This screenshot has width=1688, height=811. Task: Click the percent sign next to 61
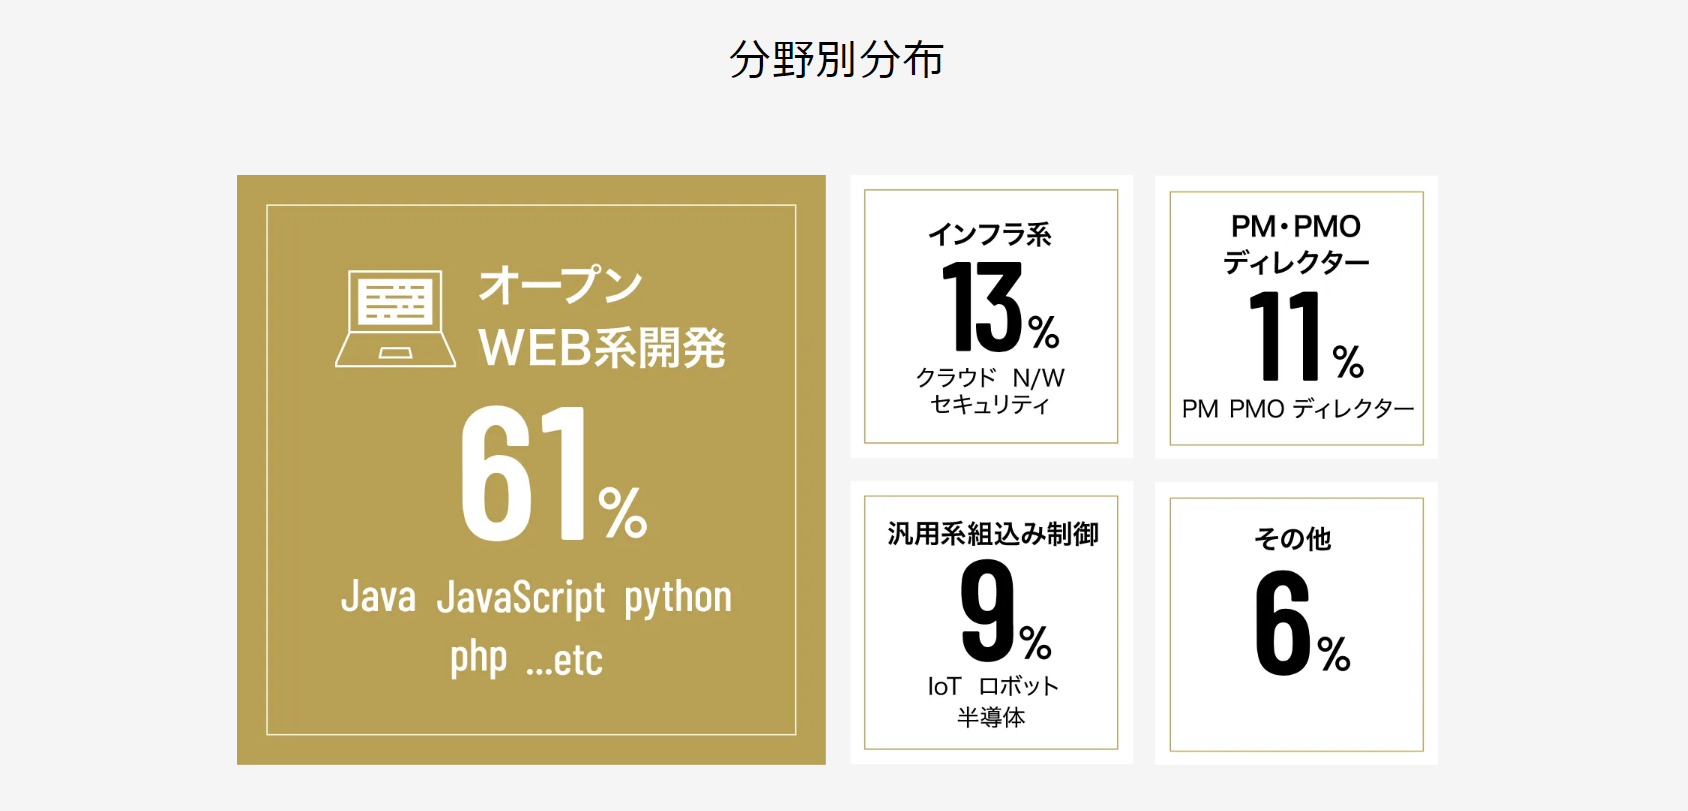pyautogui.click(x=623, y=513)
